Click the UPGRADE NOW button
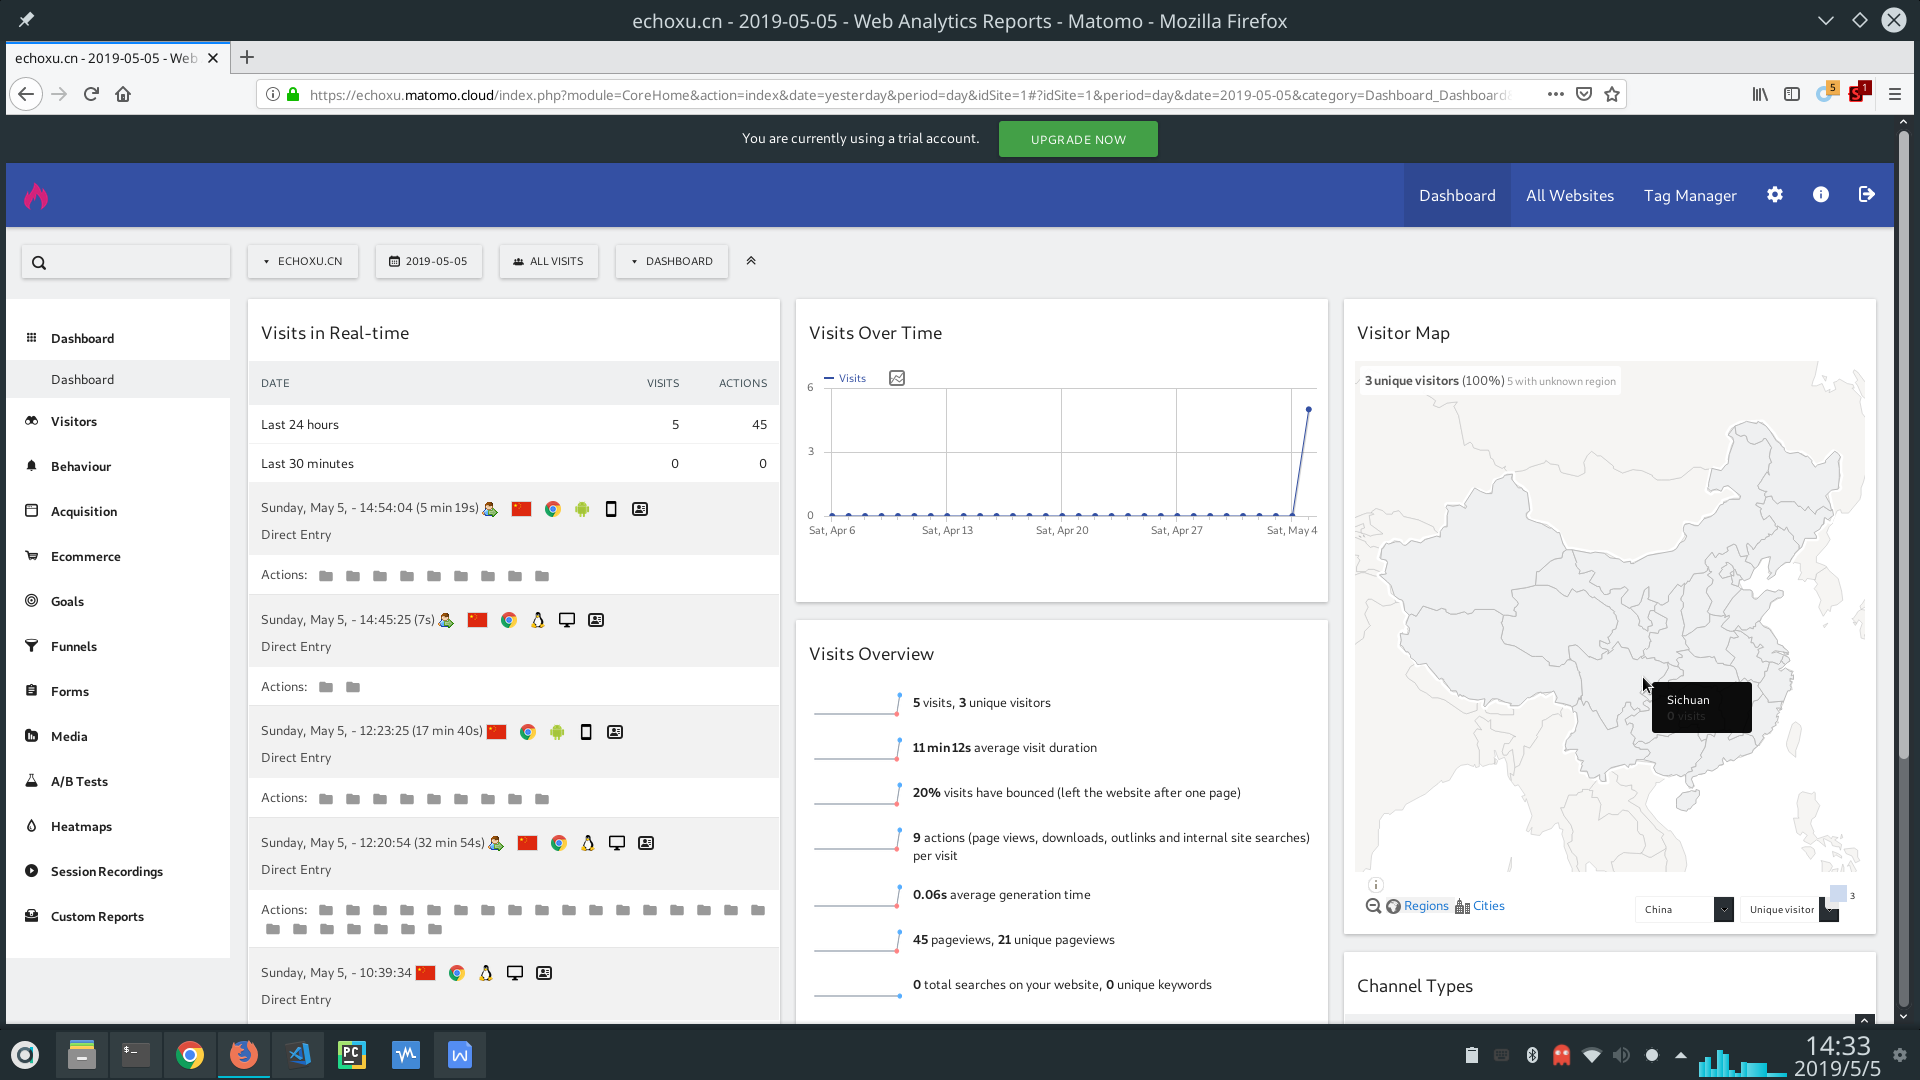 point(1078,139)
